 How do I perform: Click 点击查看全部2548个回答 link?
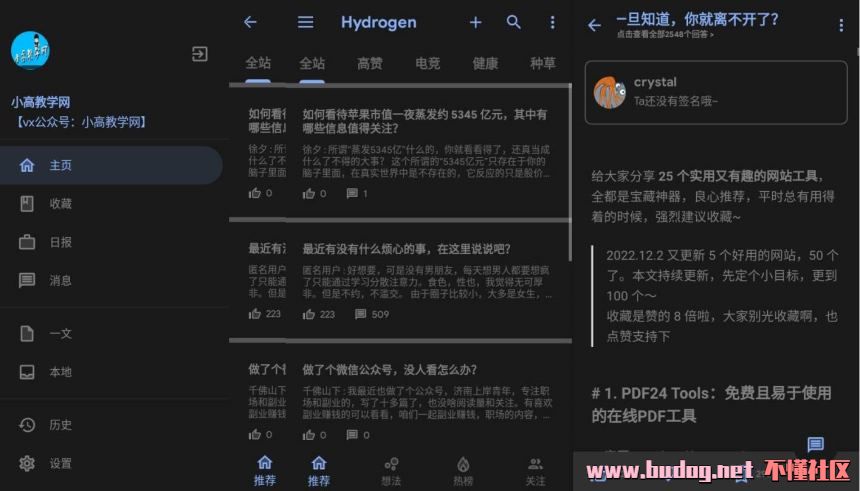[665, 34]
